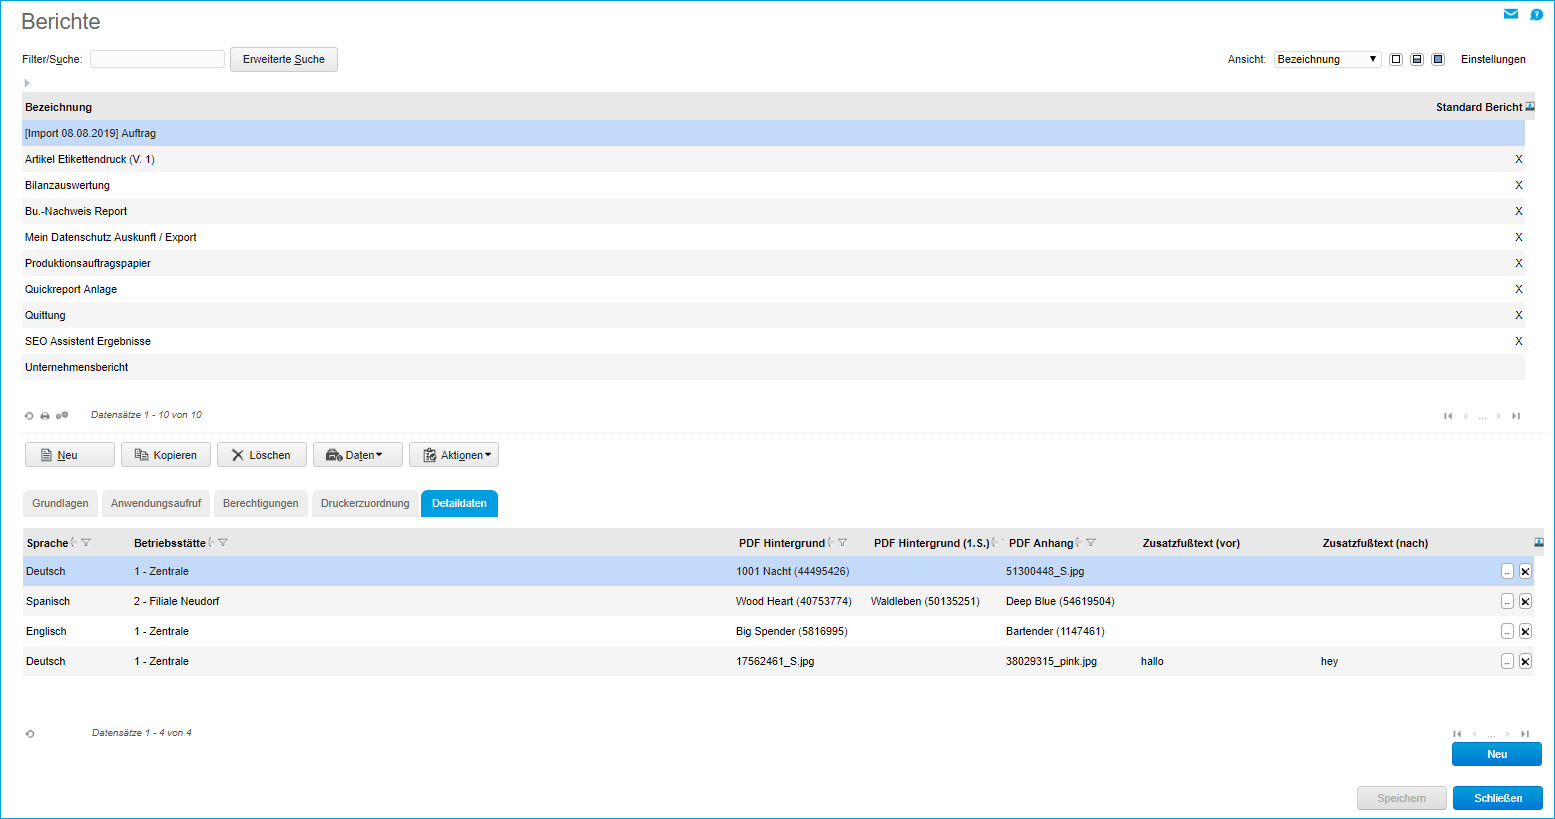Image resolution: width=1555 pixels, height=819 pixels.
Task: Jump to last page of report list
Action: [x=1516, y=416]
